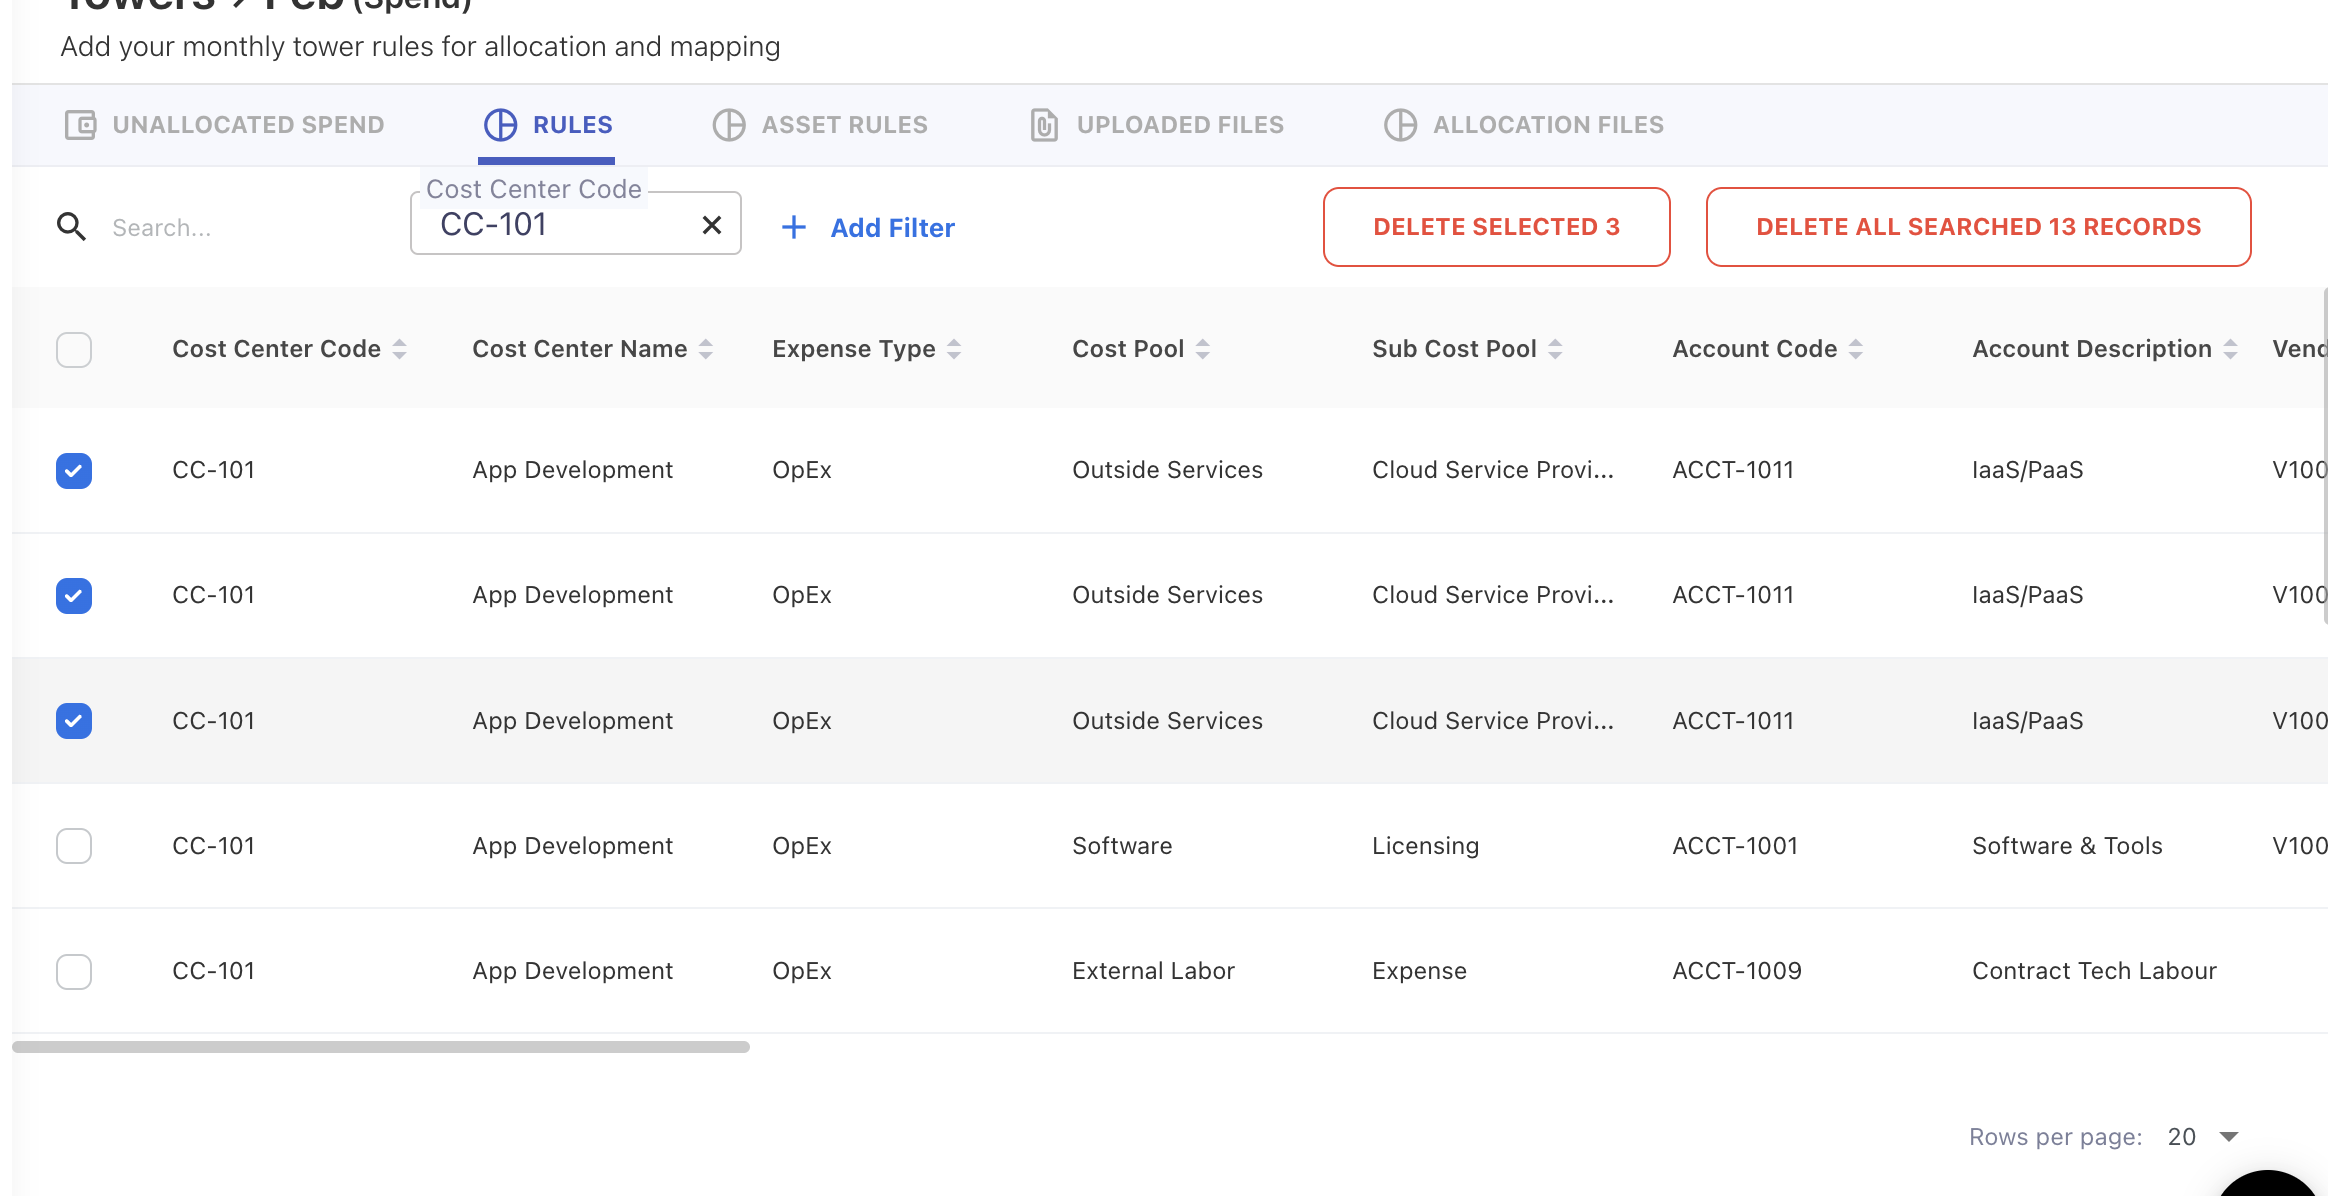Sort by Cost Center Name column arrows

(x=706, y=349)
